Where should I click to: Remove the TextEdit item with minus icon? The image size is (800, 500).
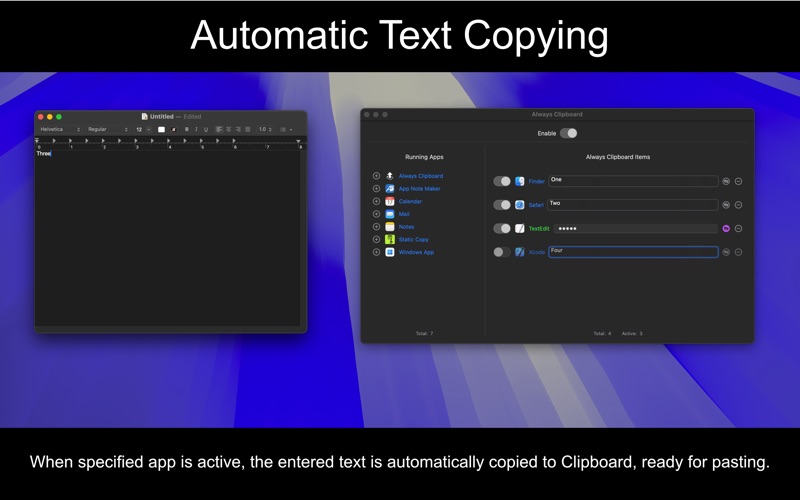pos(738,228)
